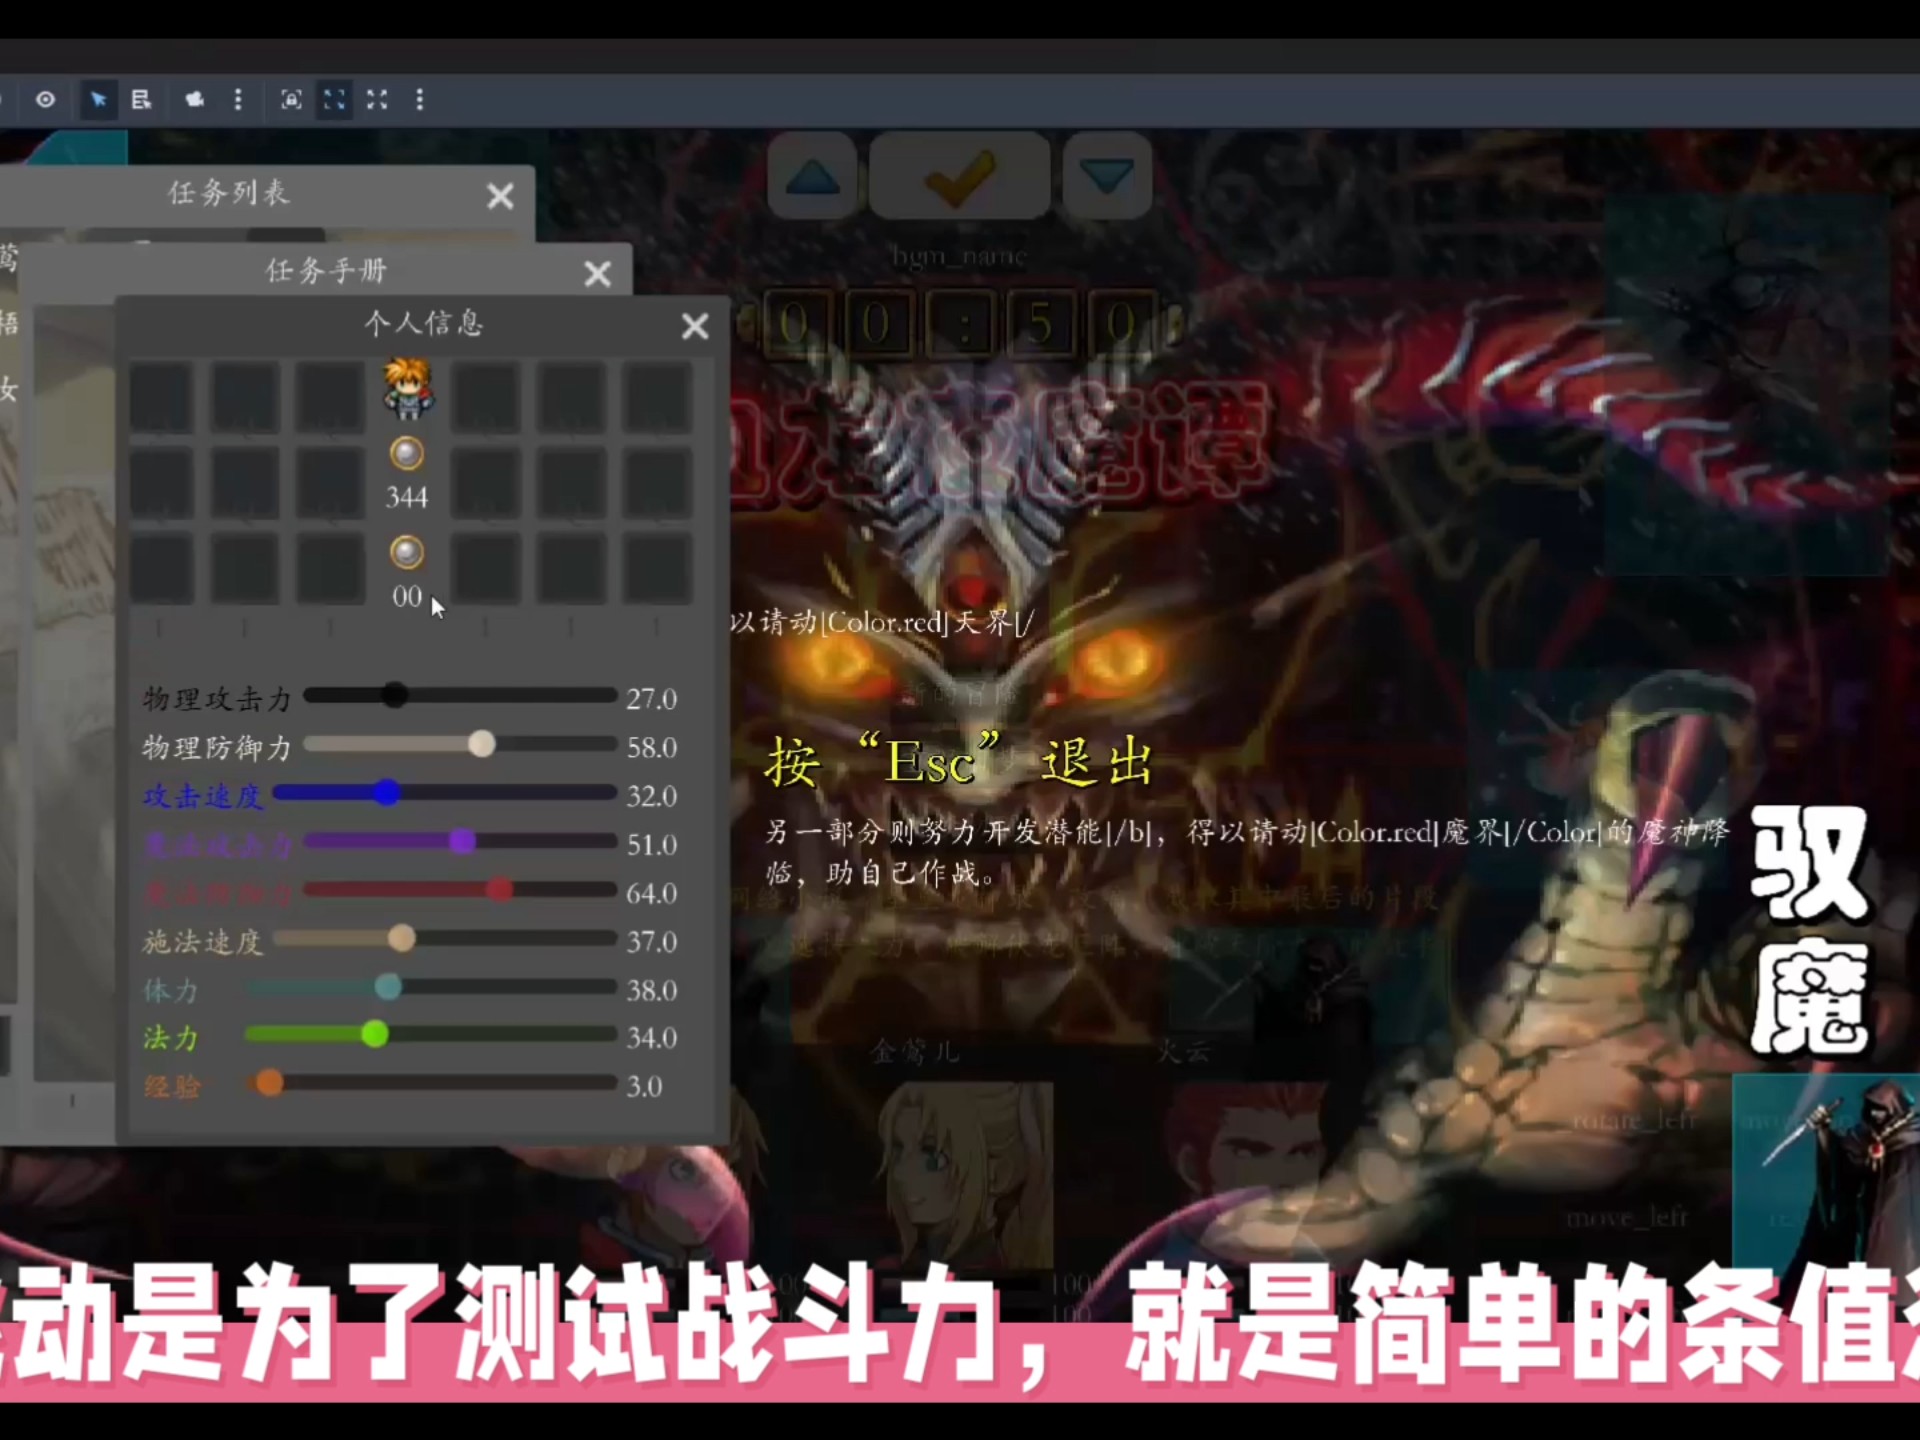Click the 58.0 defense value
This screenshot has height=1440, width=1920.
click(x=652, y=747)
